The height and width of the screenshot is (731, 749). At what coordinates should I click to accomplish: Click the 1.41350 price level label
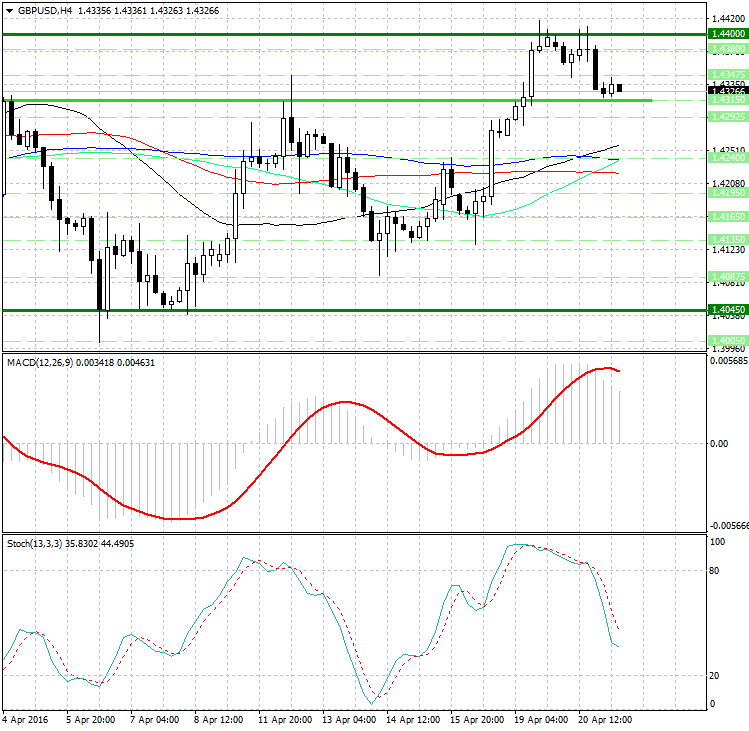pyautogui.click(x=725, y=240)
